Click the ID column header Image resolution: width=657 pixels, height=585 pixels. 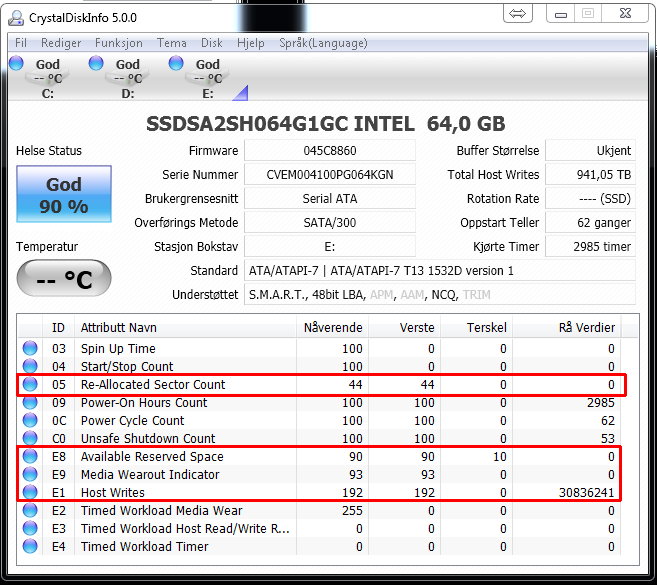point(58,327)
